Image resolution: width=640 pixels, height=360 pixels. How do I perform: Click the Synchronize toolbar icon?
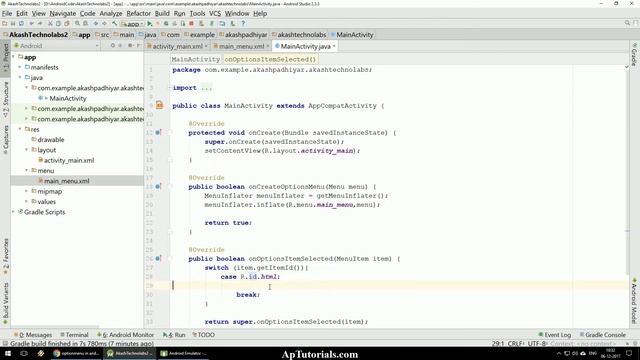click(x=22, y=24)
